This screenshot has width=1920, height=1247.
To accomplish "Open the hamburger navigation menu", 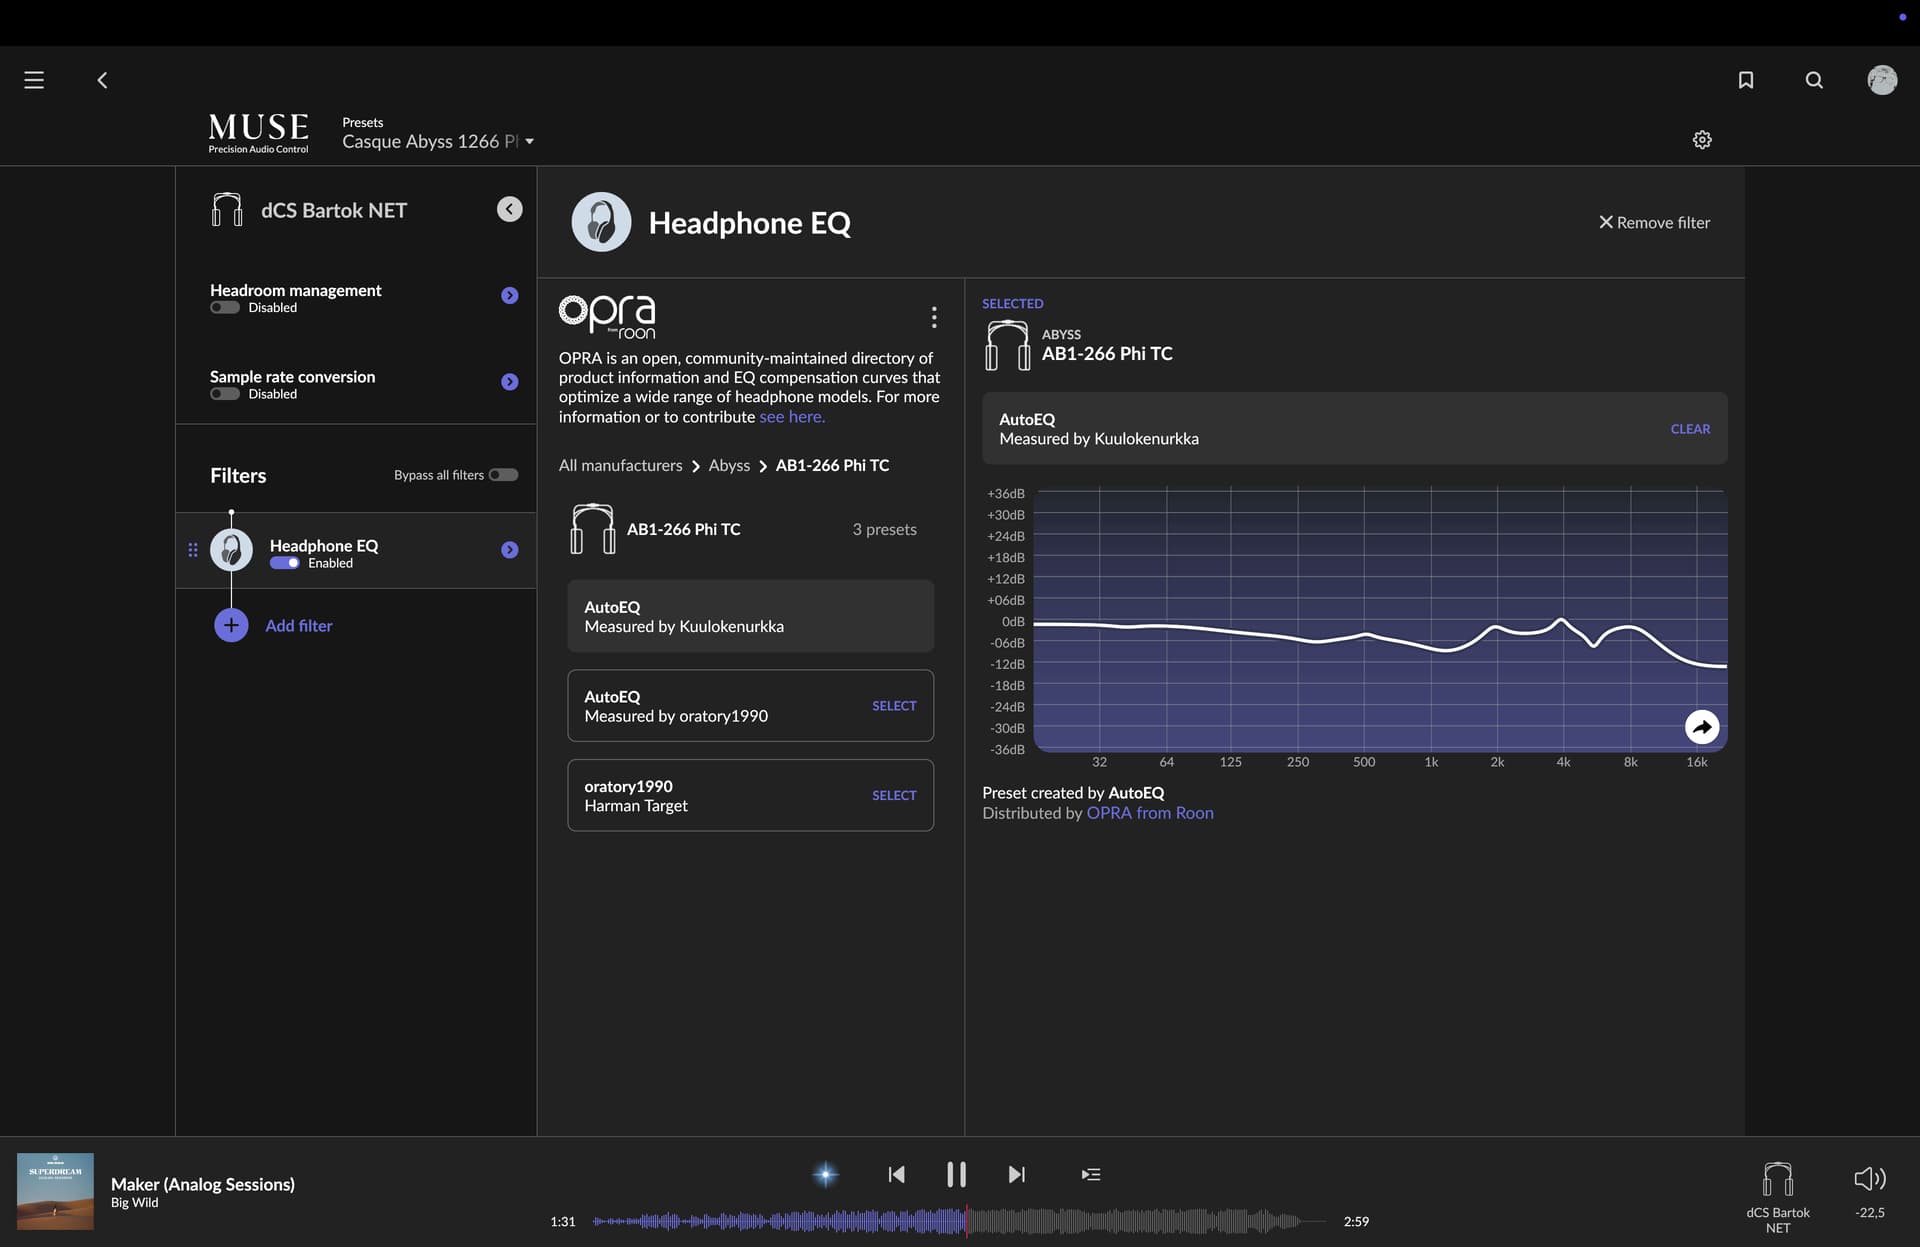I will 34,80.
